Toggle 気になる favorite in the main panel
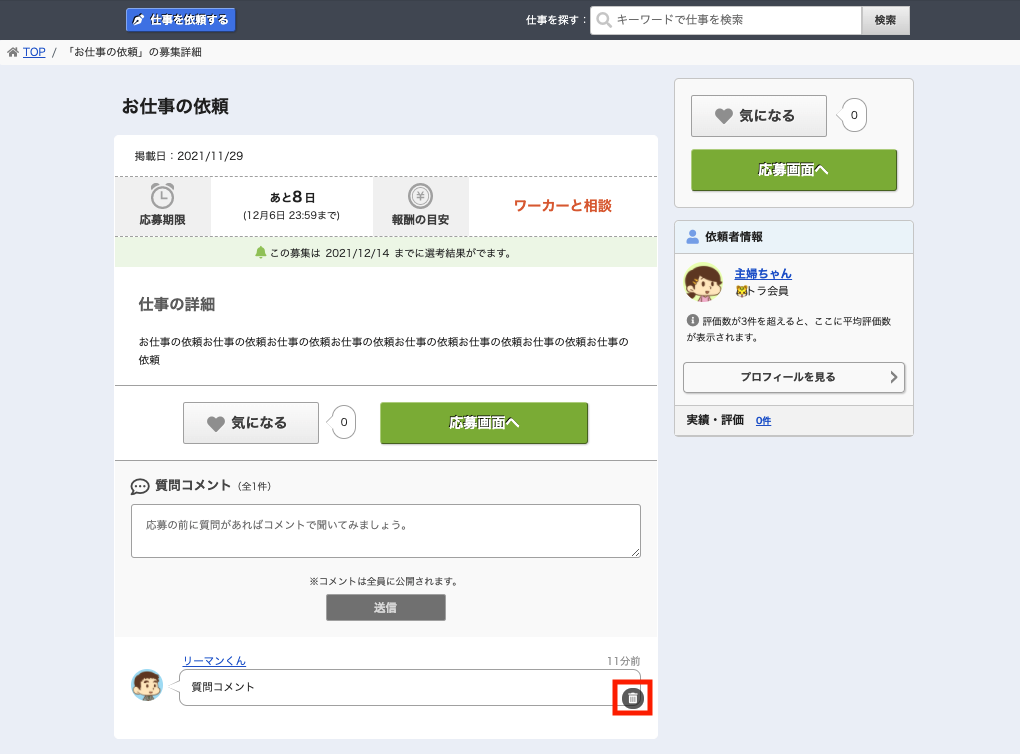The height and width of the screenshot is (754, 1020). (x=250, y=423)
